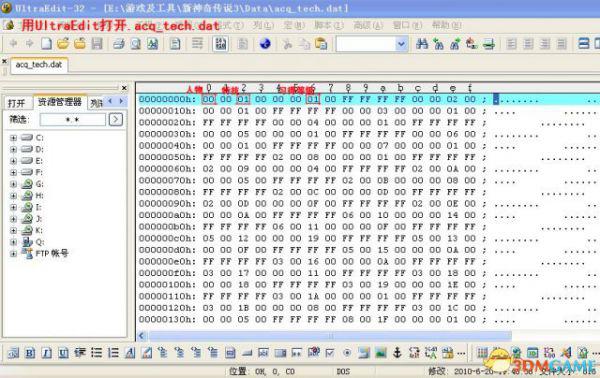600x378 pixels.
Task: Click the horizontal scrollbar of hex view
Action: [x=330, y=336]
